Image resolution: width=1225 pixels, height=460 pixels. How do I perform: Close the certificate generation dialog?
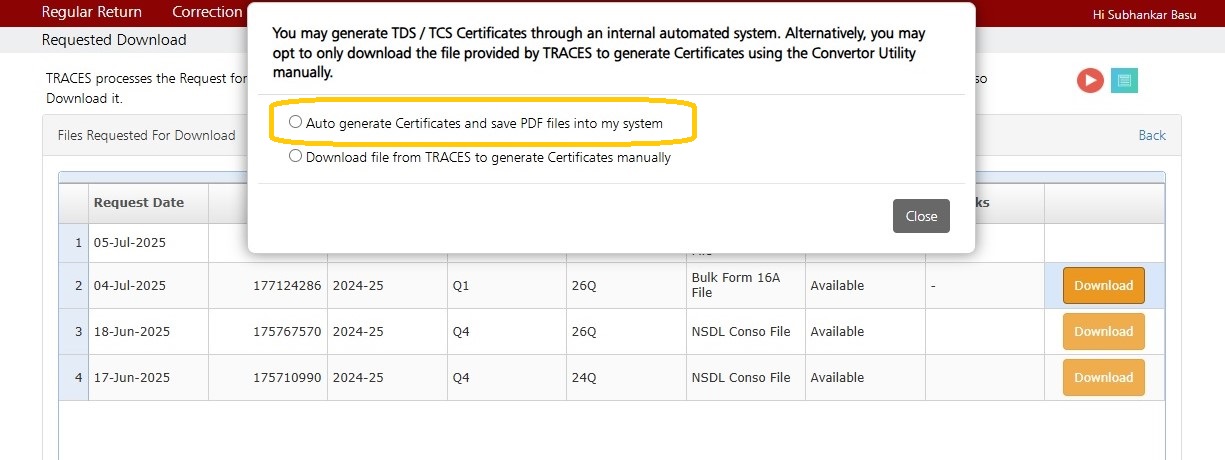(x=921, y=216)
